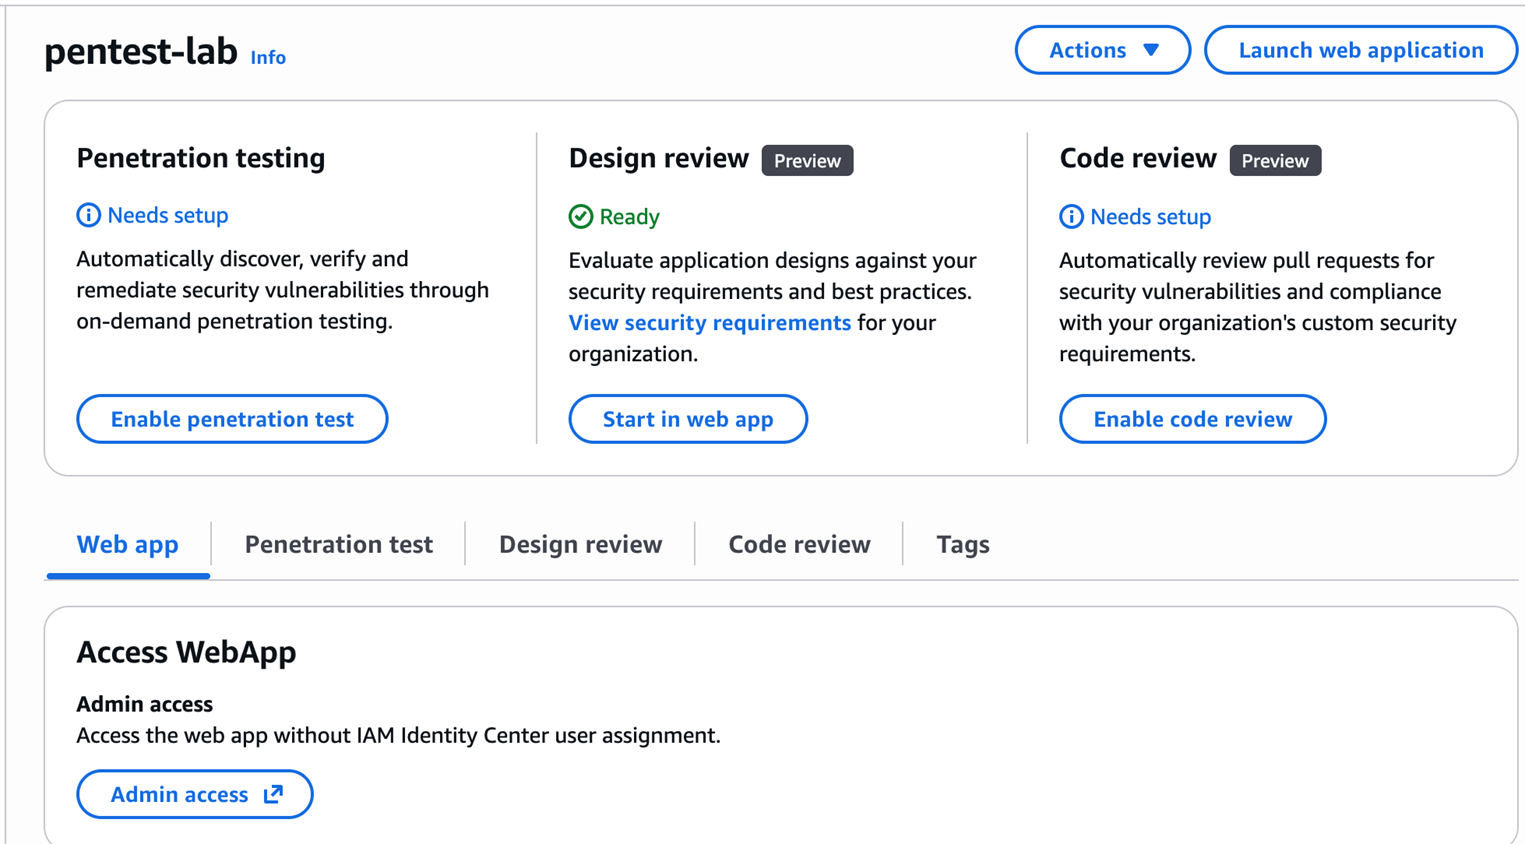Click the Actions dropdown arrow icon
This screenshot has width=1525, height=844.
(1151, 50)
